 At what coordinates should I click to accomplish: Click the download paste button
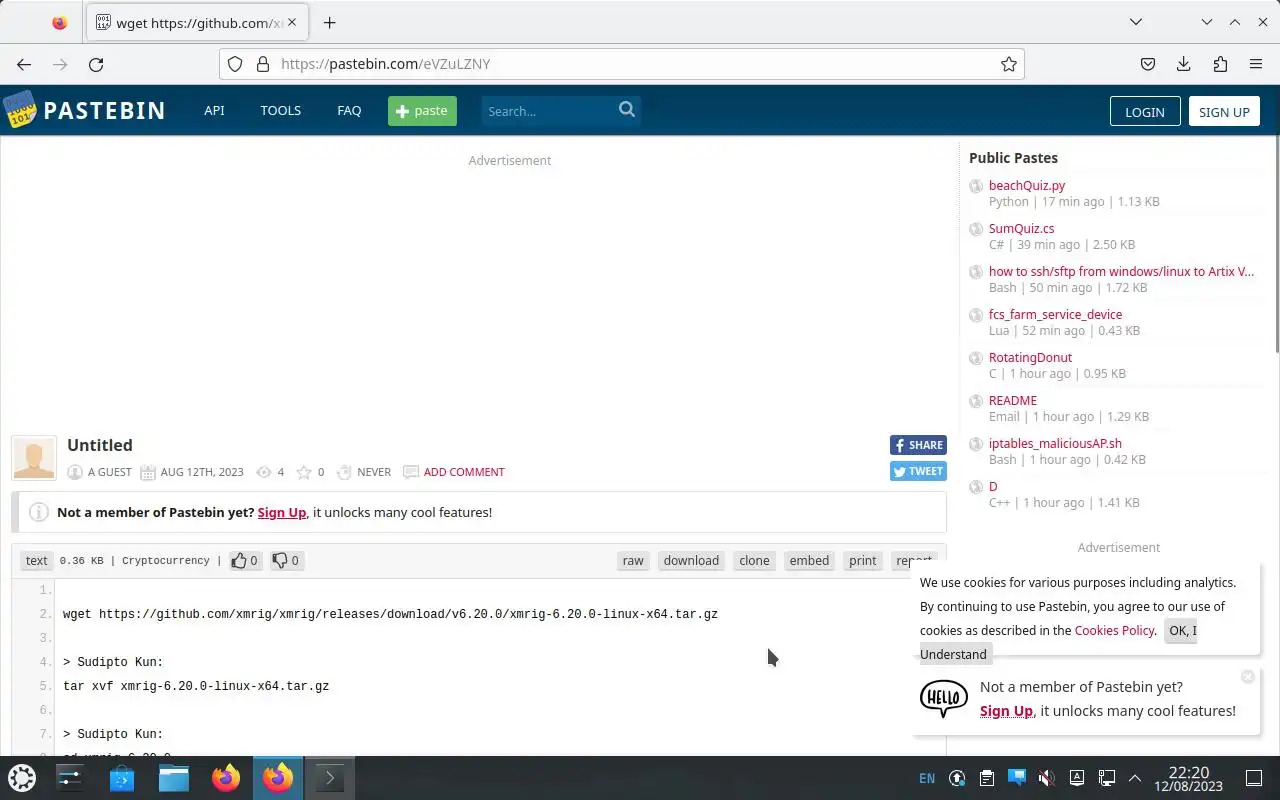(691, 560)
